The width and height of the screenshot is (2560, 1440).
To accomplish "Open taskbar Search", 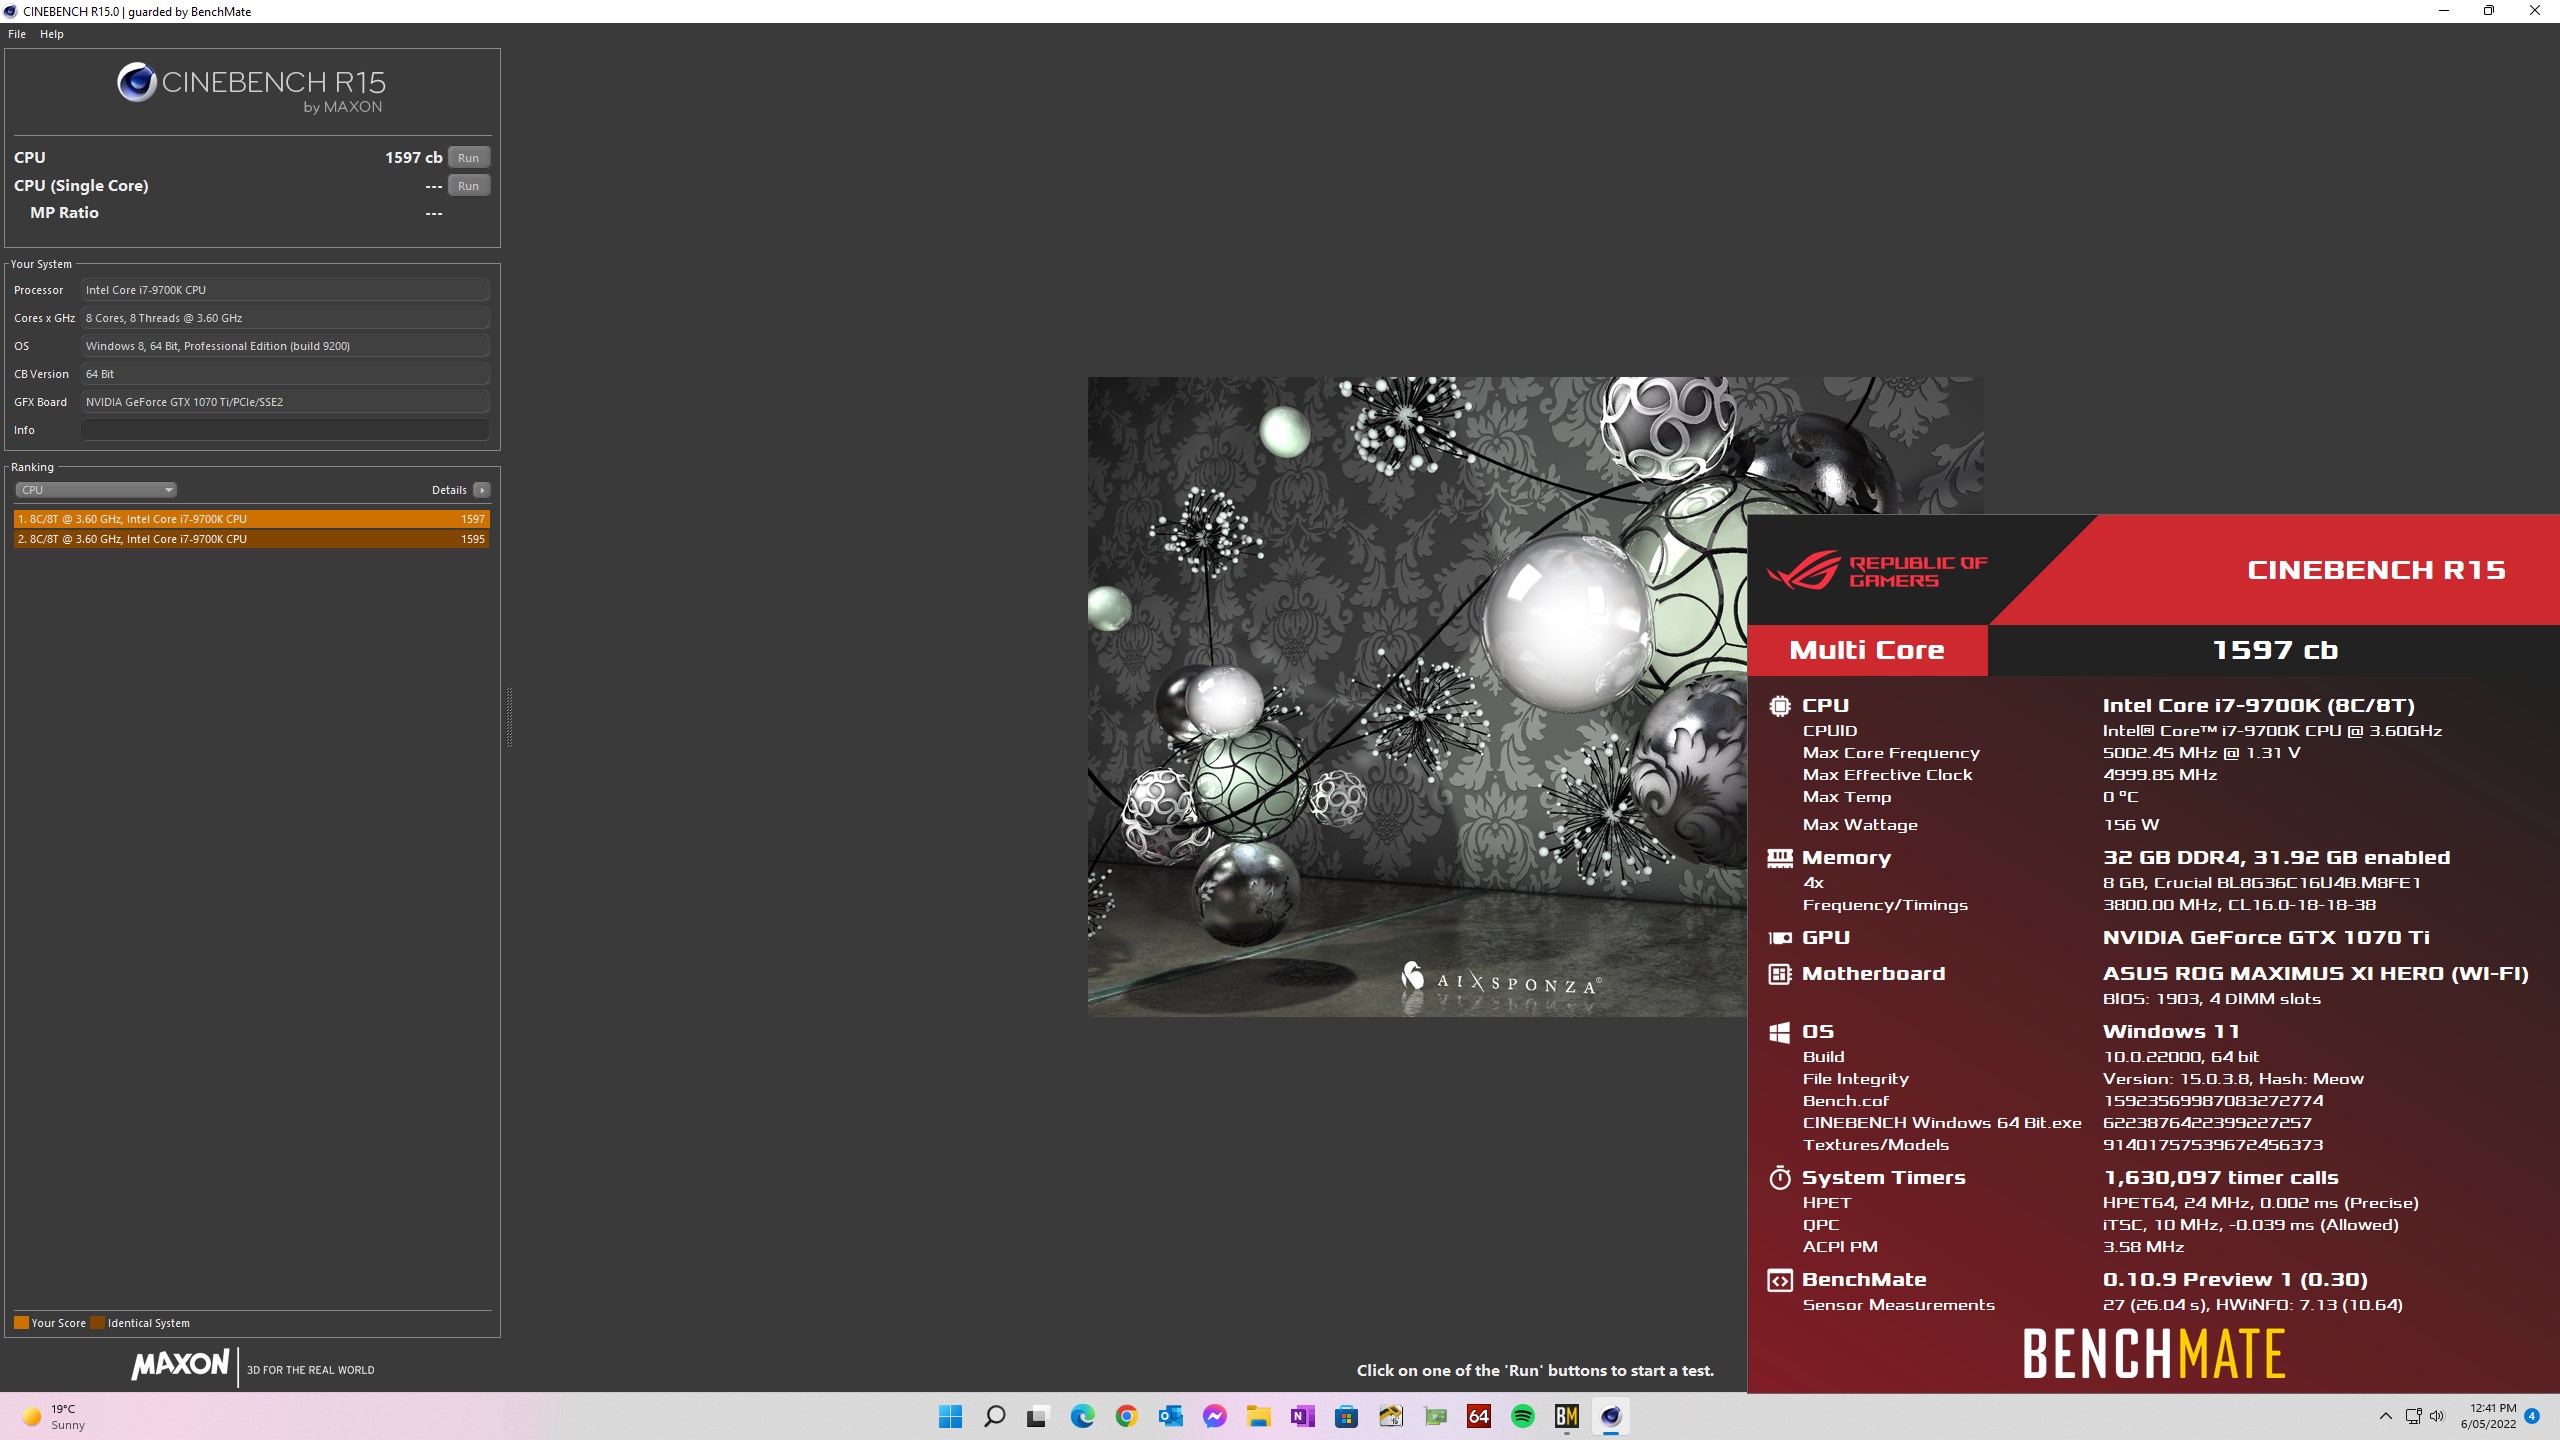I will (994, 1416).
